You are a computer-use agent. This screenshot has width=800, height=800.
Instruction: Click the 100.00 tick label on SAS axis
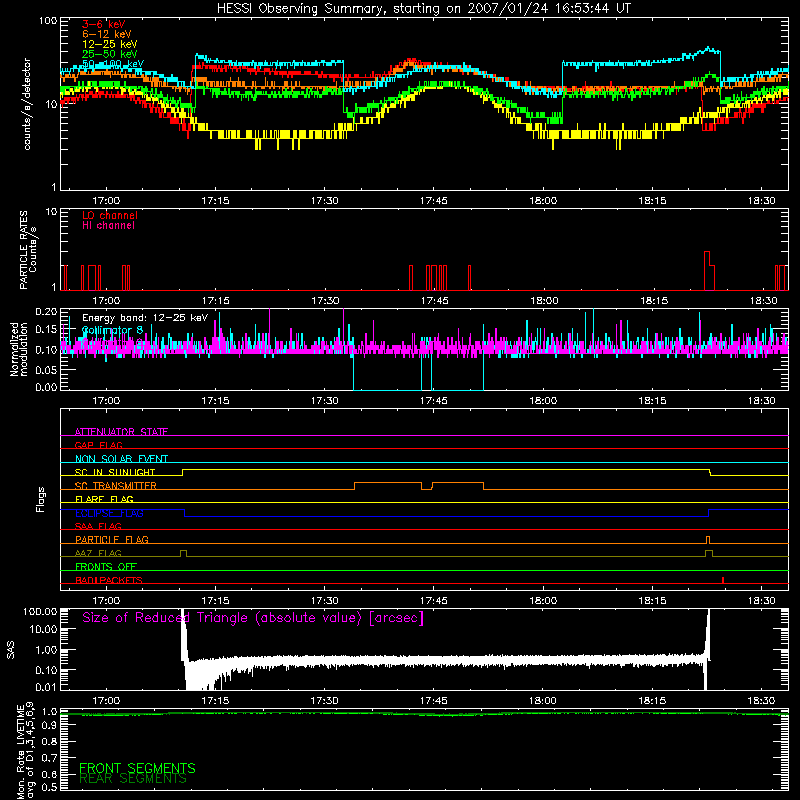point(40,611)
